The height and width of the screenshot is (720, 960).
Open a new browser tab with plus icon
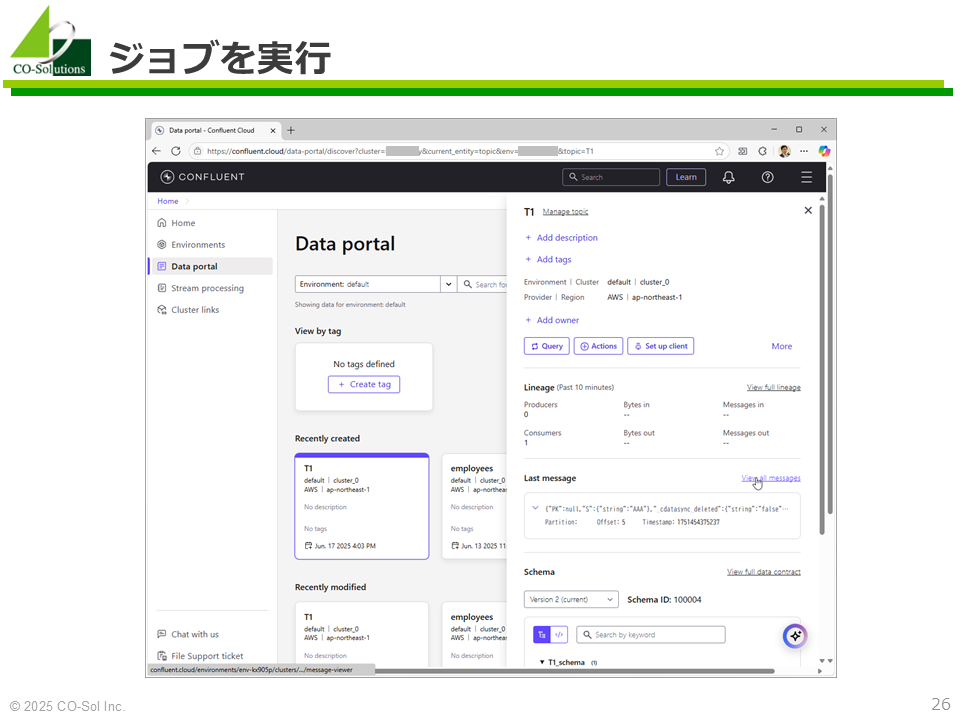(291, 130)
